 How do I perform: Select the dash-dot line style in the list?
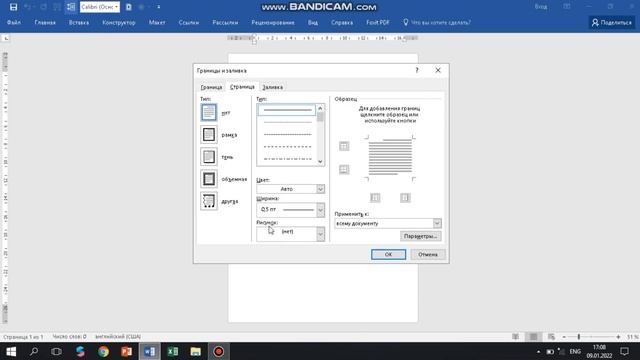pos(287,159)
